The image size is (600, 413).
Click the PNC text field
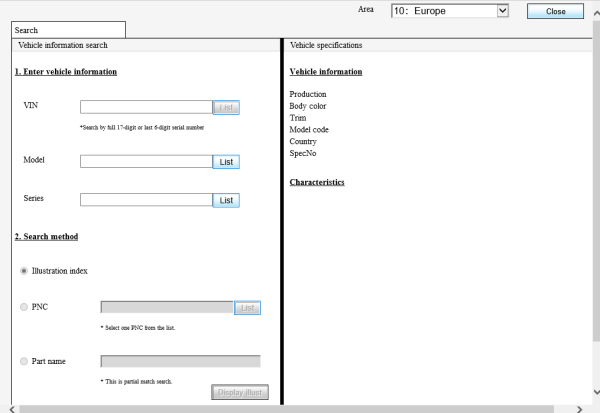point(167,307)
